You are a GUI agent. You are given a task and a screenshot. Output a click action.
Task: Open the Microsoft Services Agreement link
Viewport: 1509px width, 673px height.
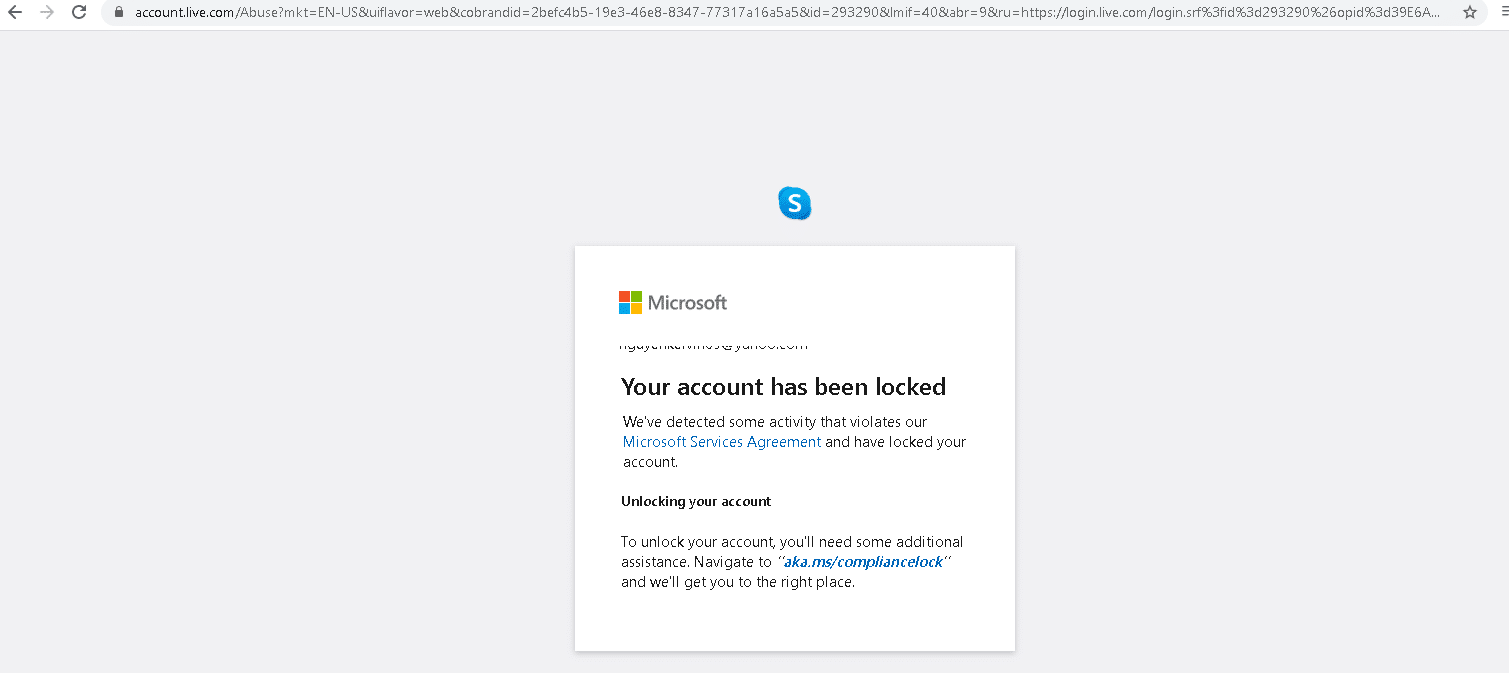coord(721,441)
